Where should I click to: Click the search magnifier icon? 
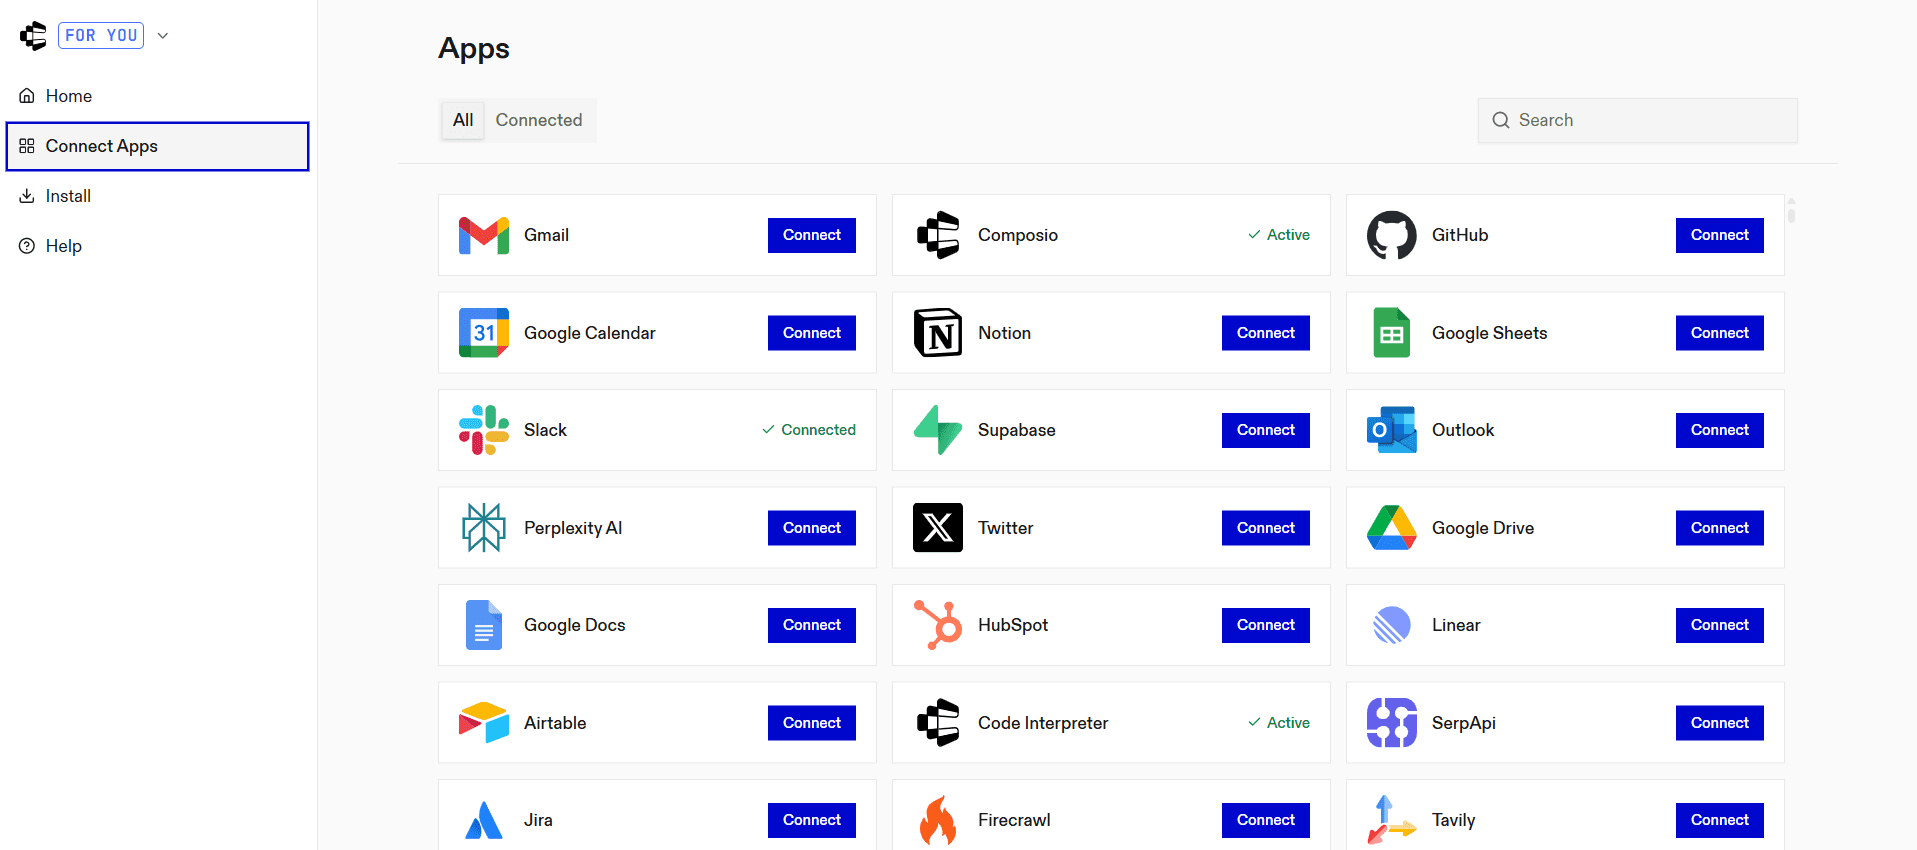[x=1501, y=120]
